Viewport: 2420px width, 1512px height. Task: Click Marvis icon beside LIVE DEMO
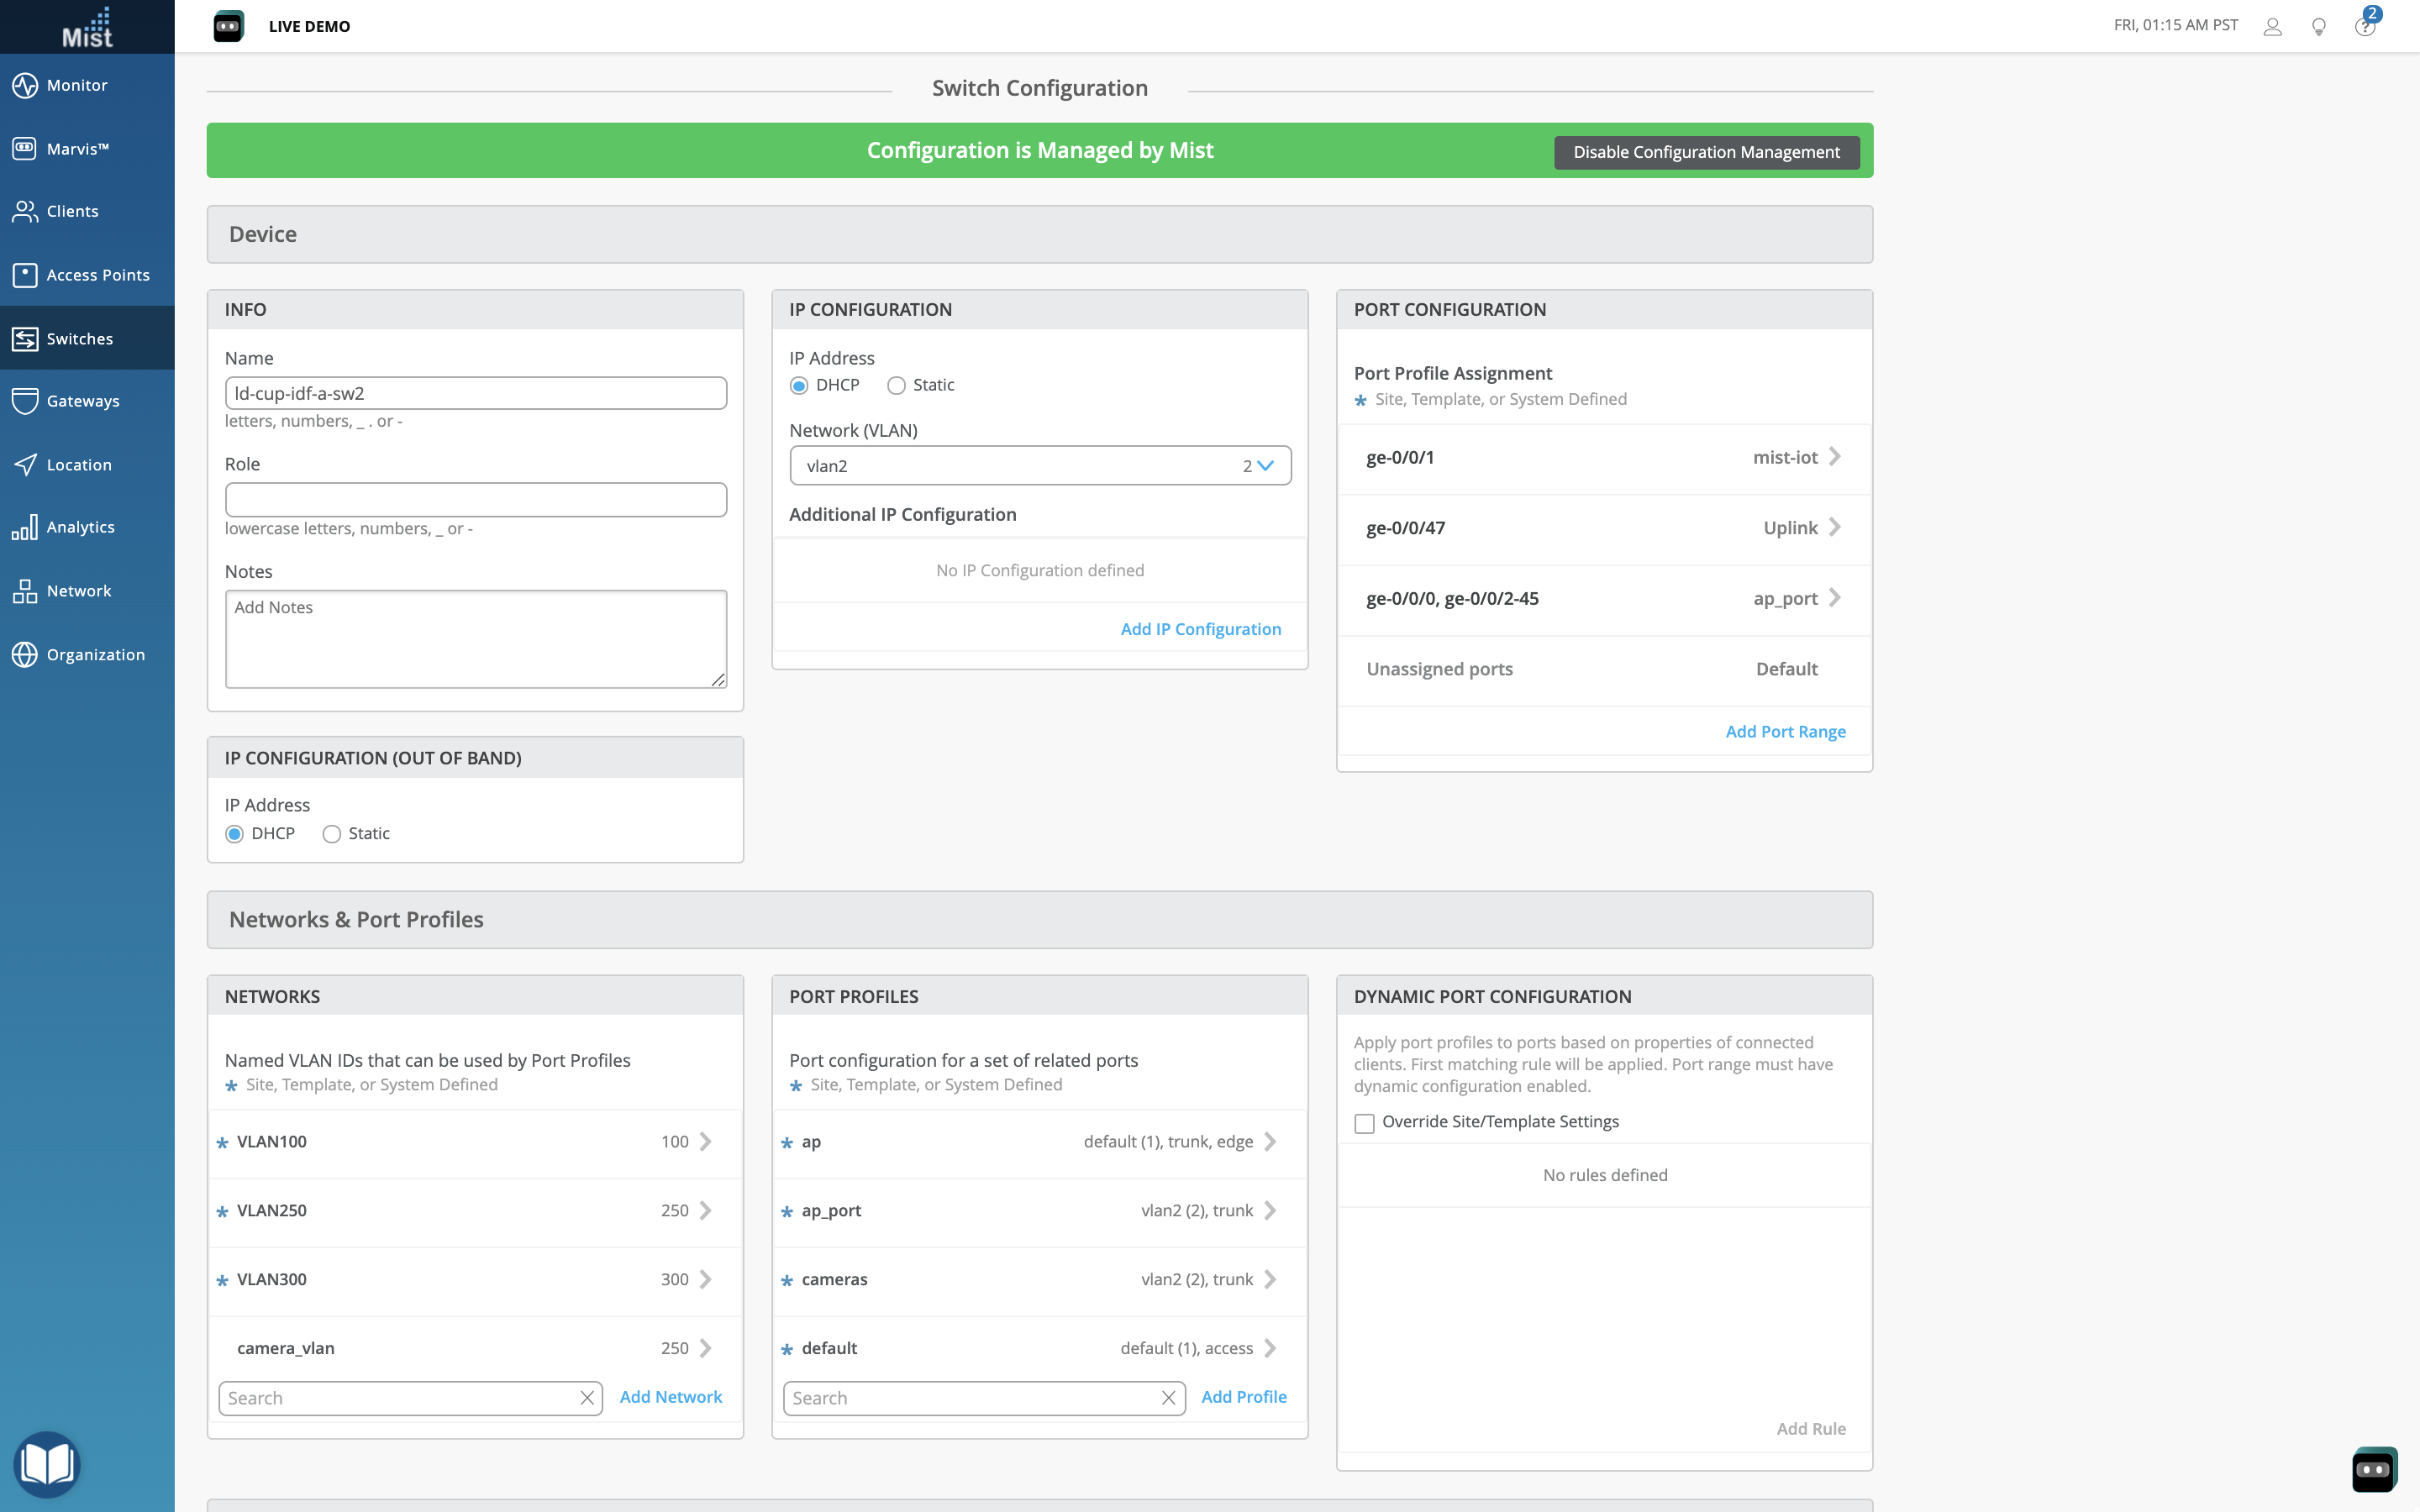[x=228, y=27]
